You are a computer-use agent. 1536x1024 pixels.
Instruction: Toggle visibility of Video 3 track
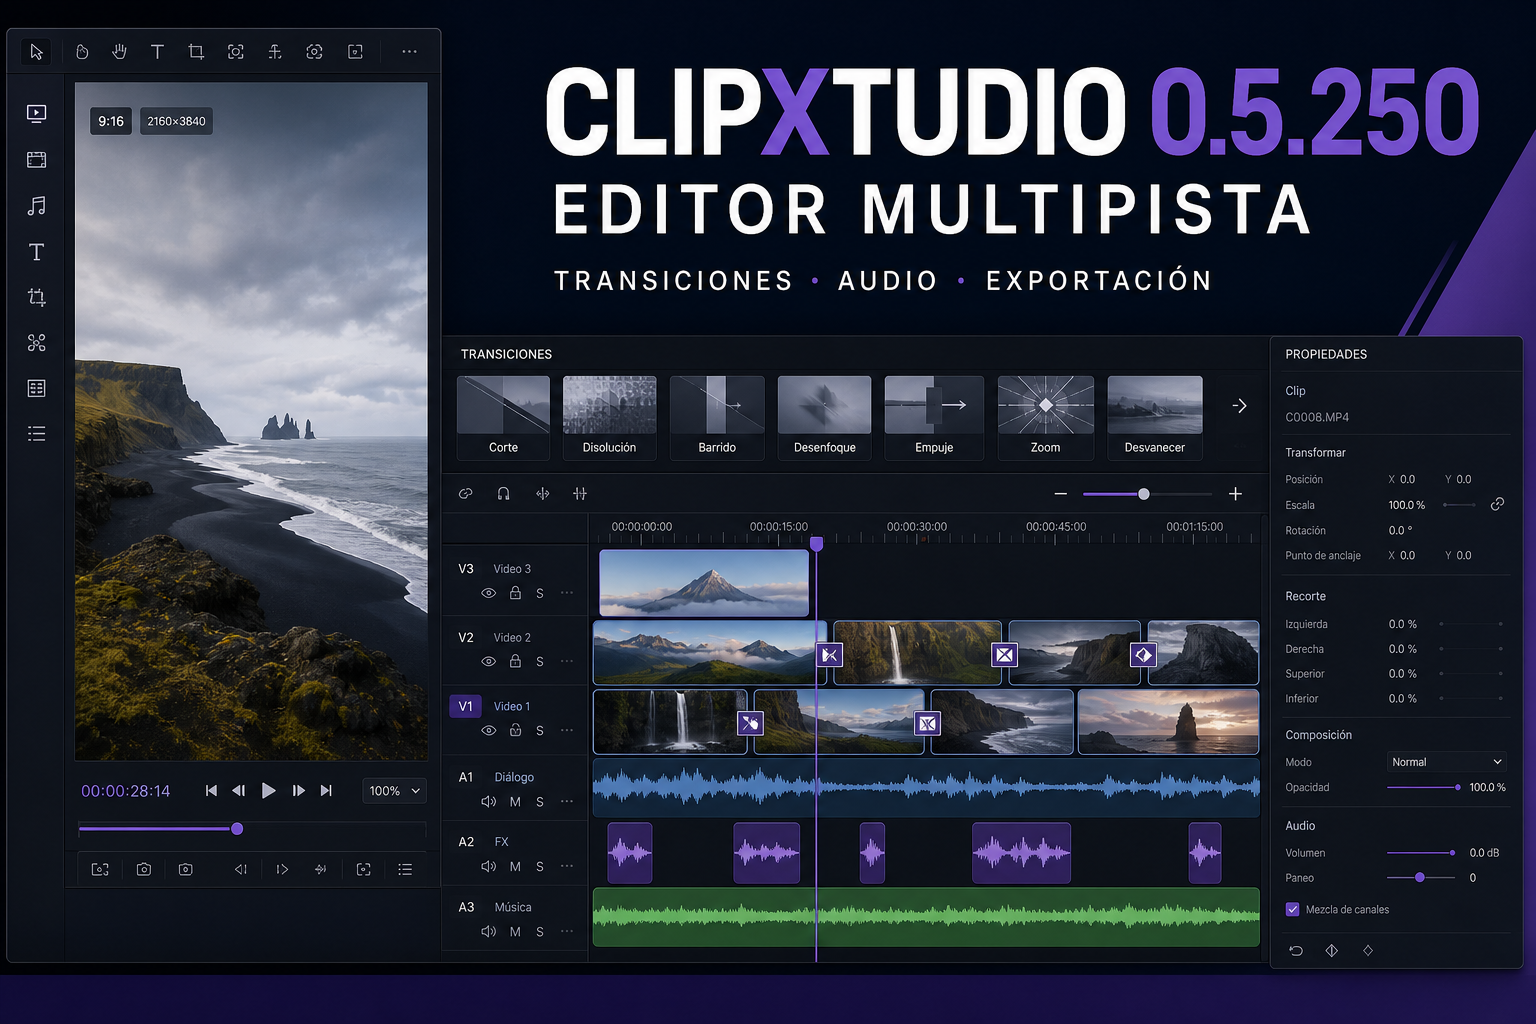pos(489,593)
